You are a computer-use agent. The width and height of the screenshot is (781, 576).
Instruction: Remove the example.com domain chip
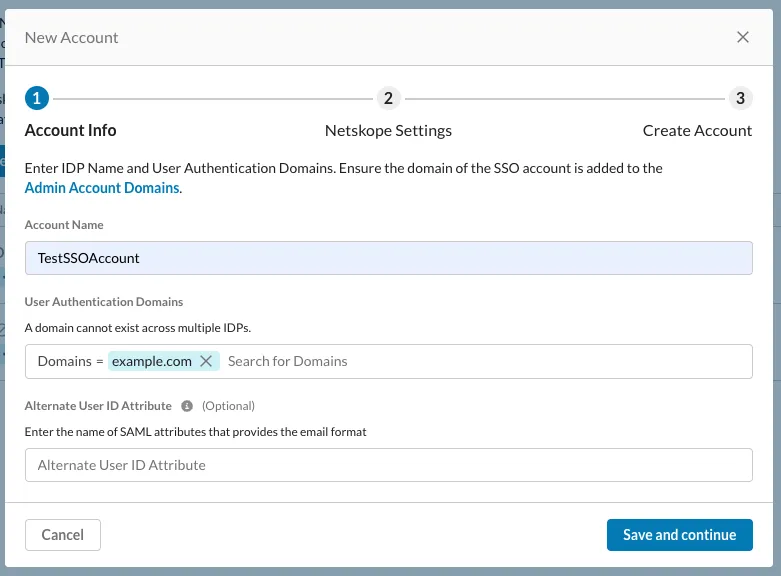[x=206, y=361]
